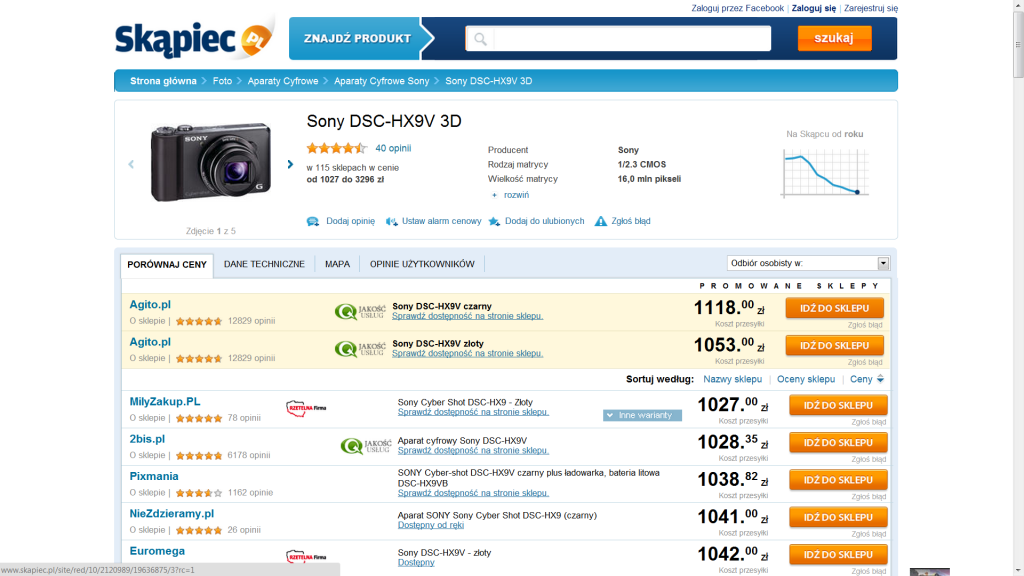
Task: Click Zarejestruj się link
Action: (x=871, y=8)
